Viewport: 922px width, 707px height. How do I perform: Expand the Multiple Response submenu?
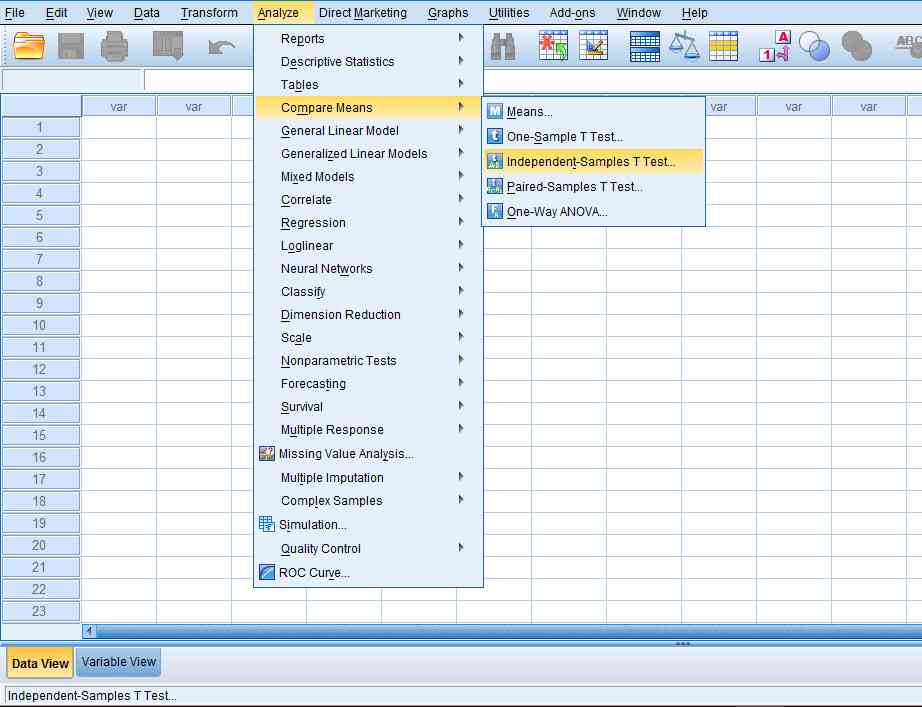[369, 429]
